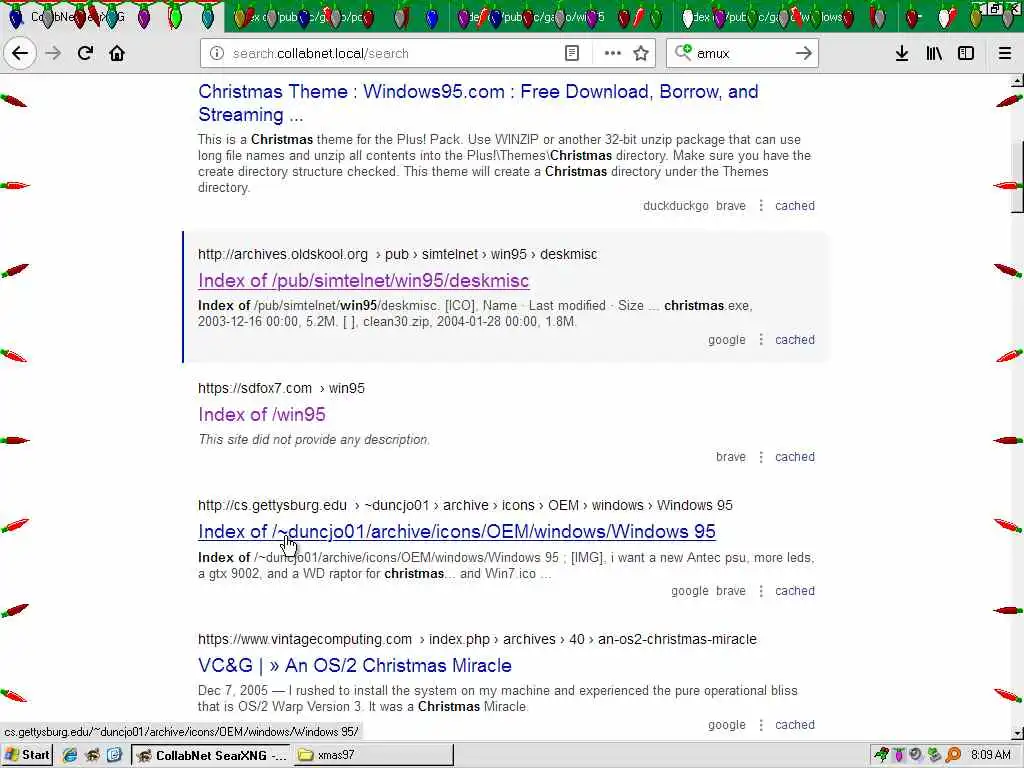
Task: Open the xmas97 folder taskbar button
Action: click(x=374, y=755)
